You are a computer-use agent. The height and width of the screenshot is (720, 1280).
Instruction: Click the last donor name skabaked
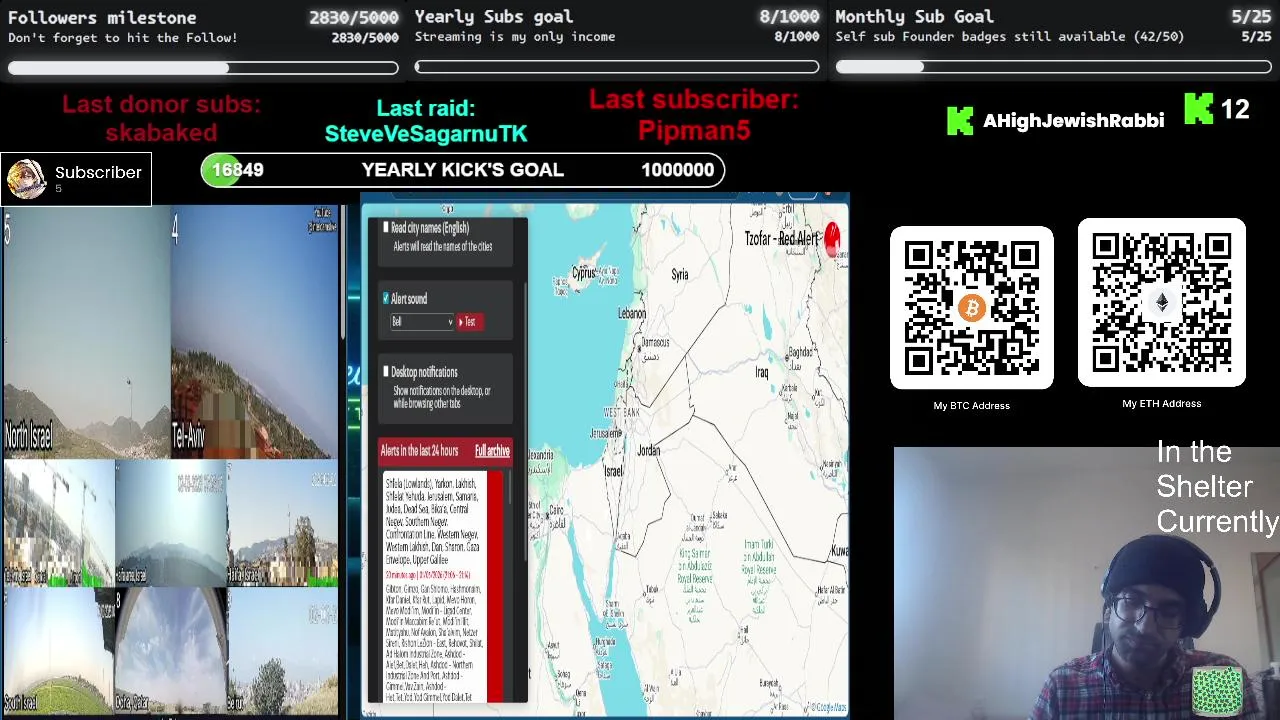click(161, 133)
